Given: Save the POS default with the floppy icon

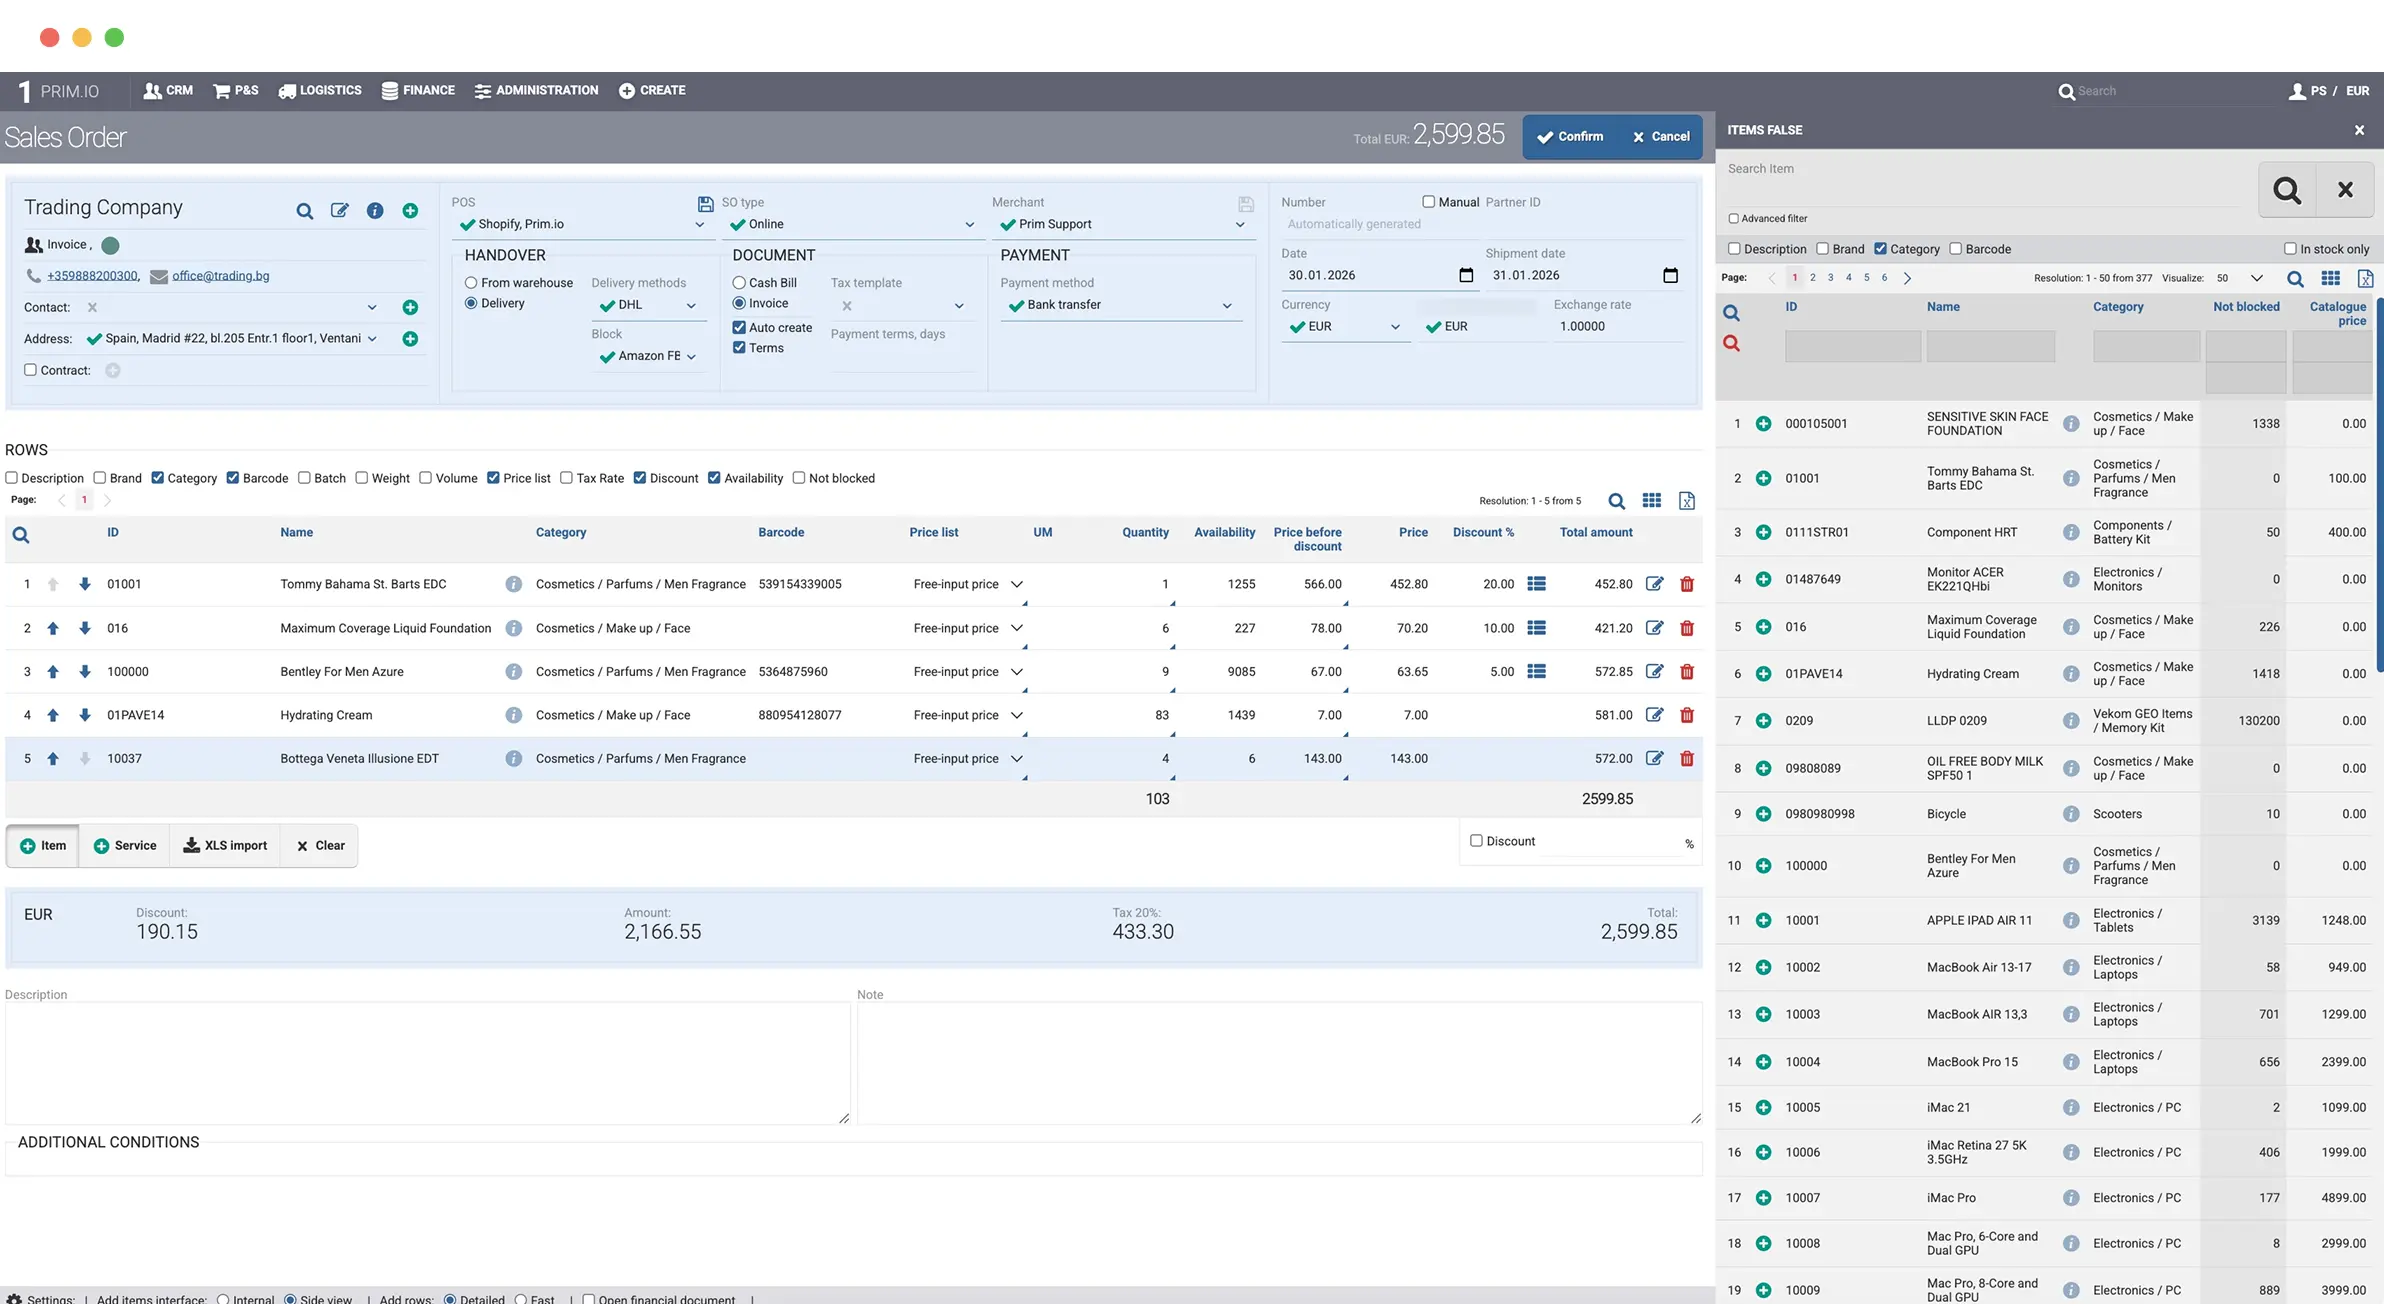Looking at the screenshot, I should 705,204.
